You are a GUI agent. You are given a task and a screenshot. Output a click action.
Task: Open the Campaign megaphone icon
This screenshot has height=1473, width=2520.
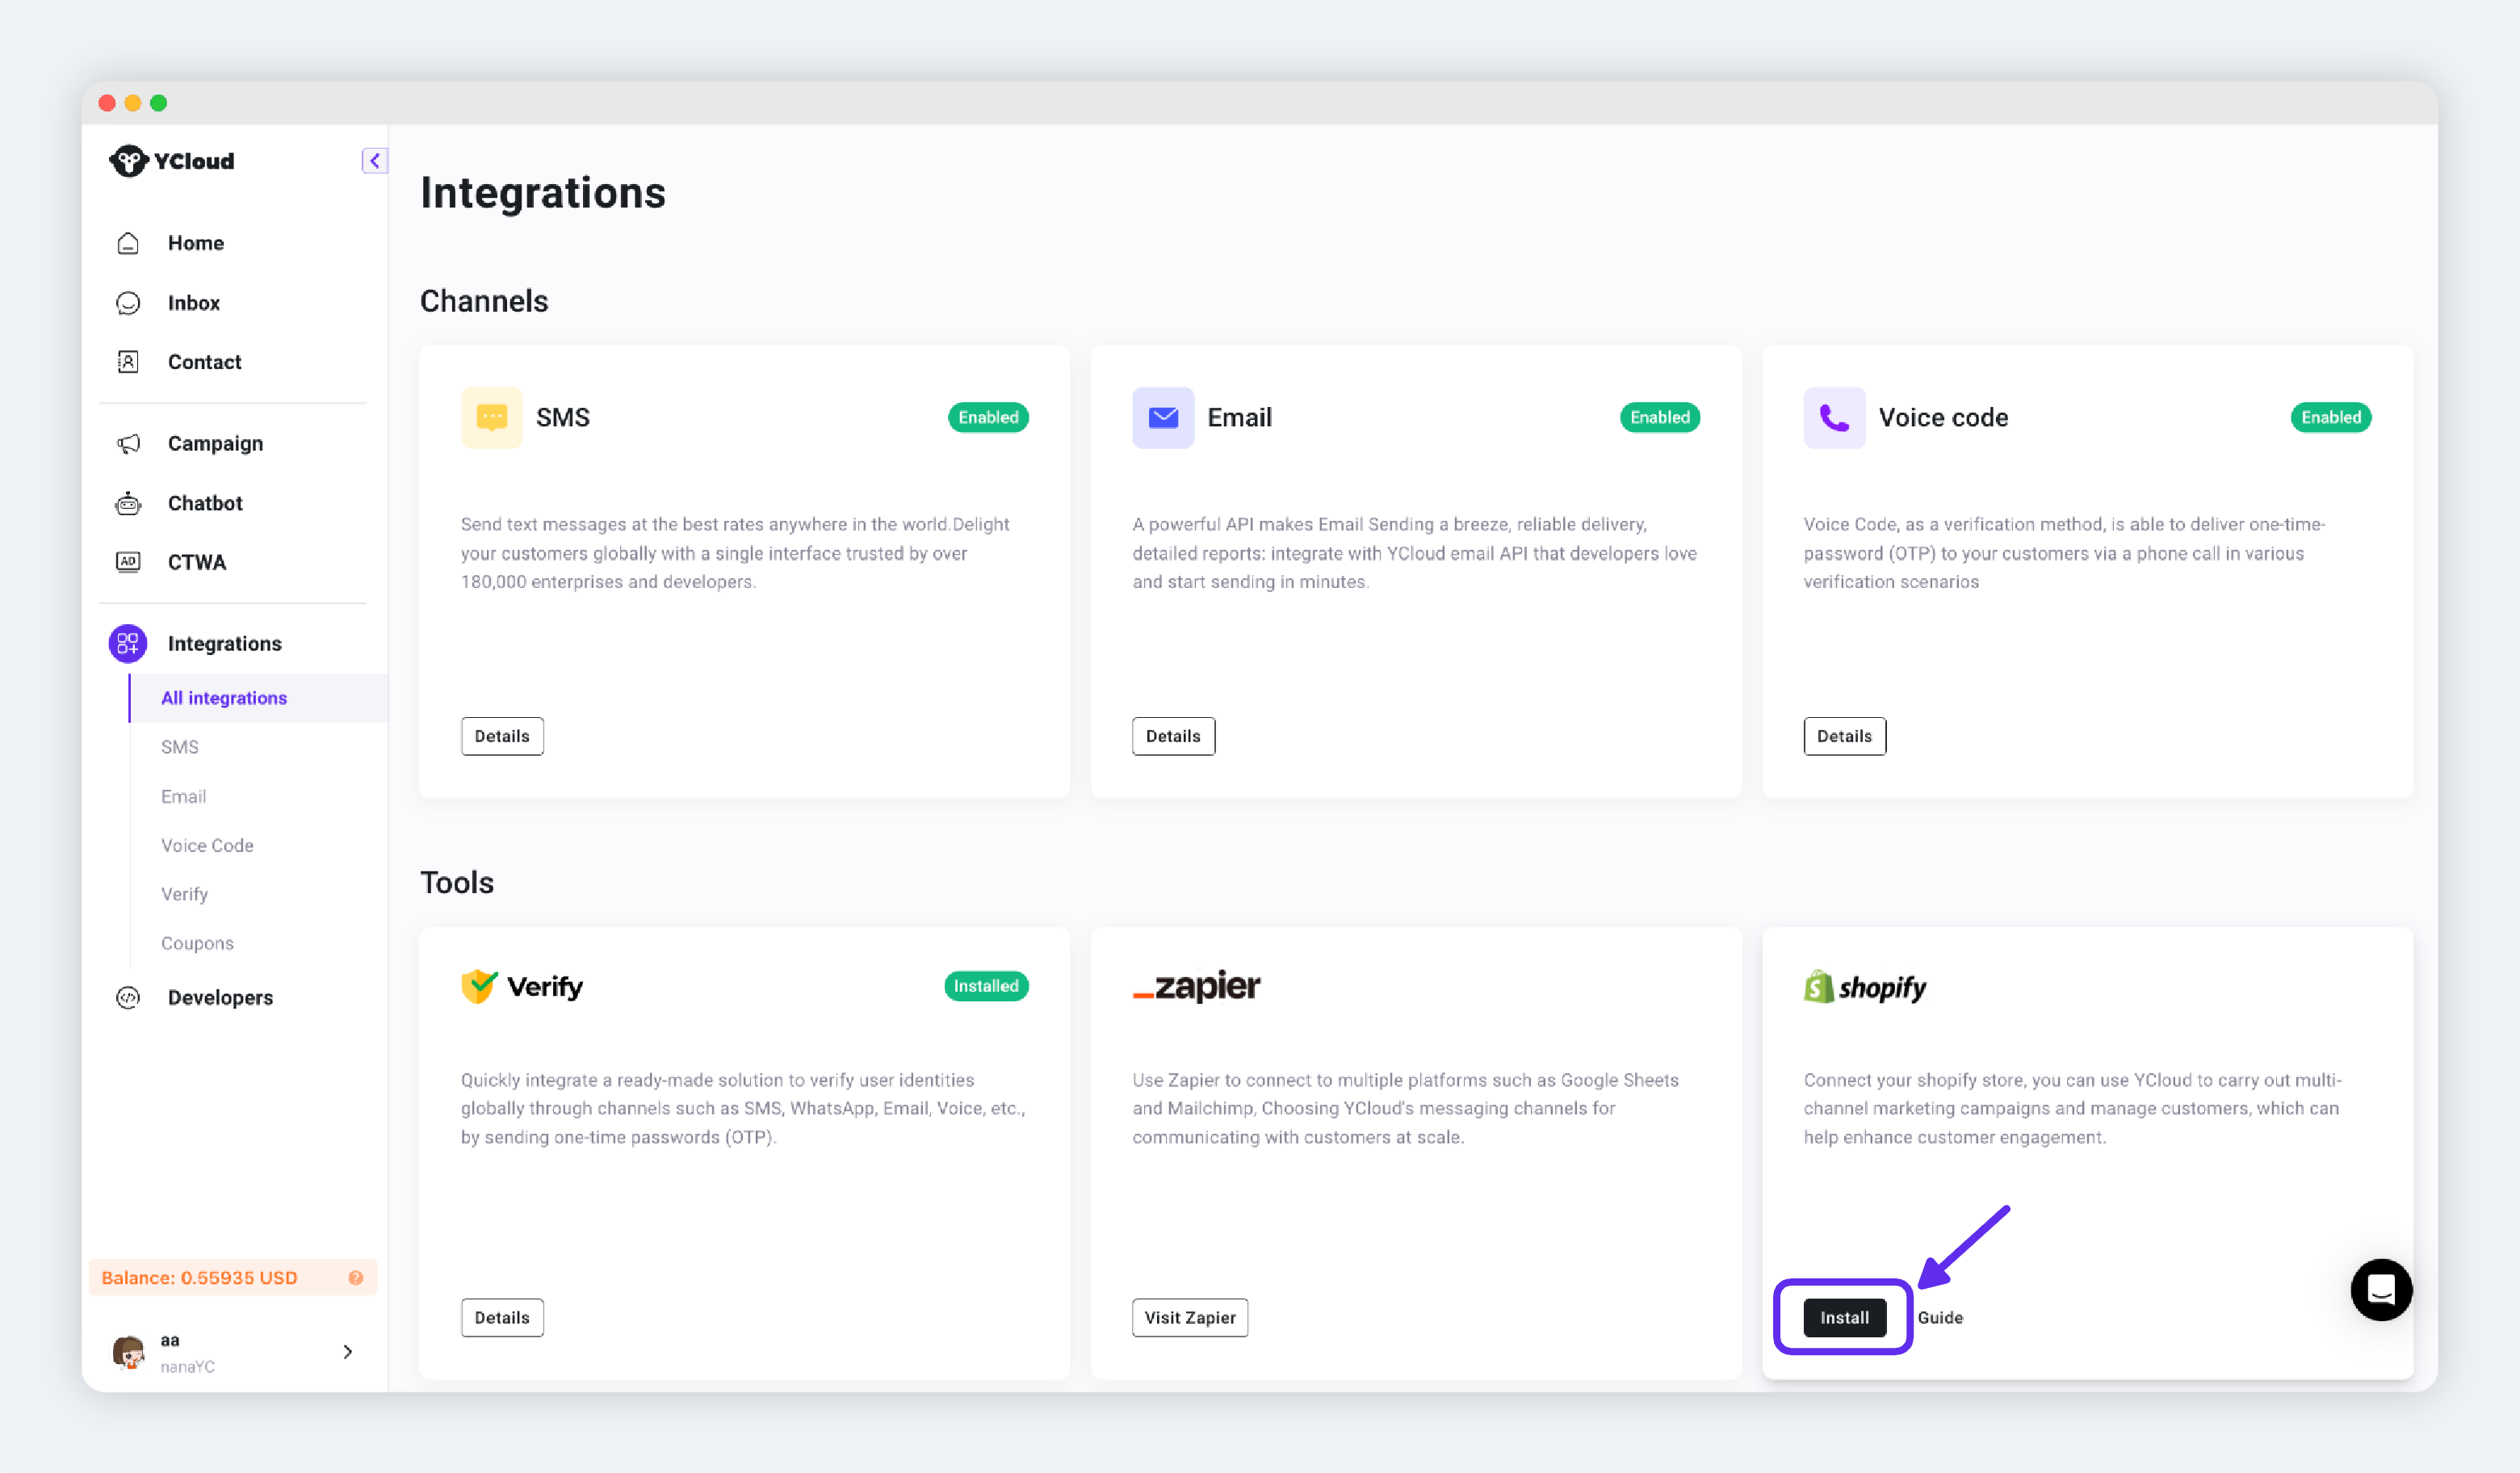[128, 443]
